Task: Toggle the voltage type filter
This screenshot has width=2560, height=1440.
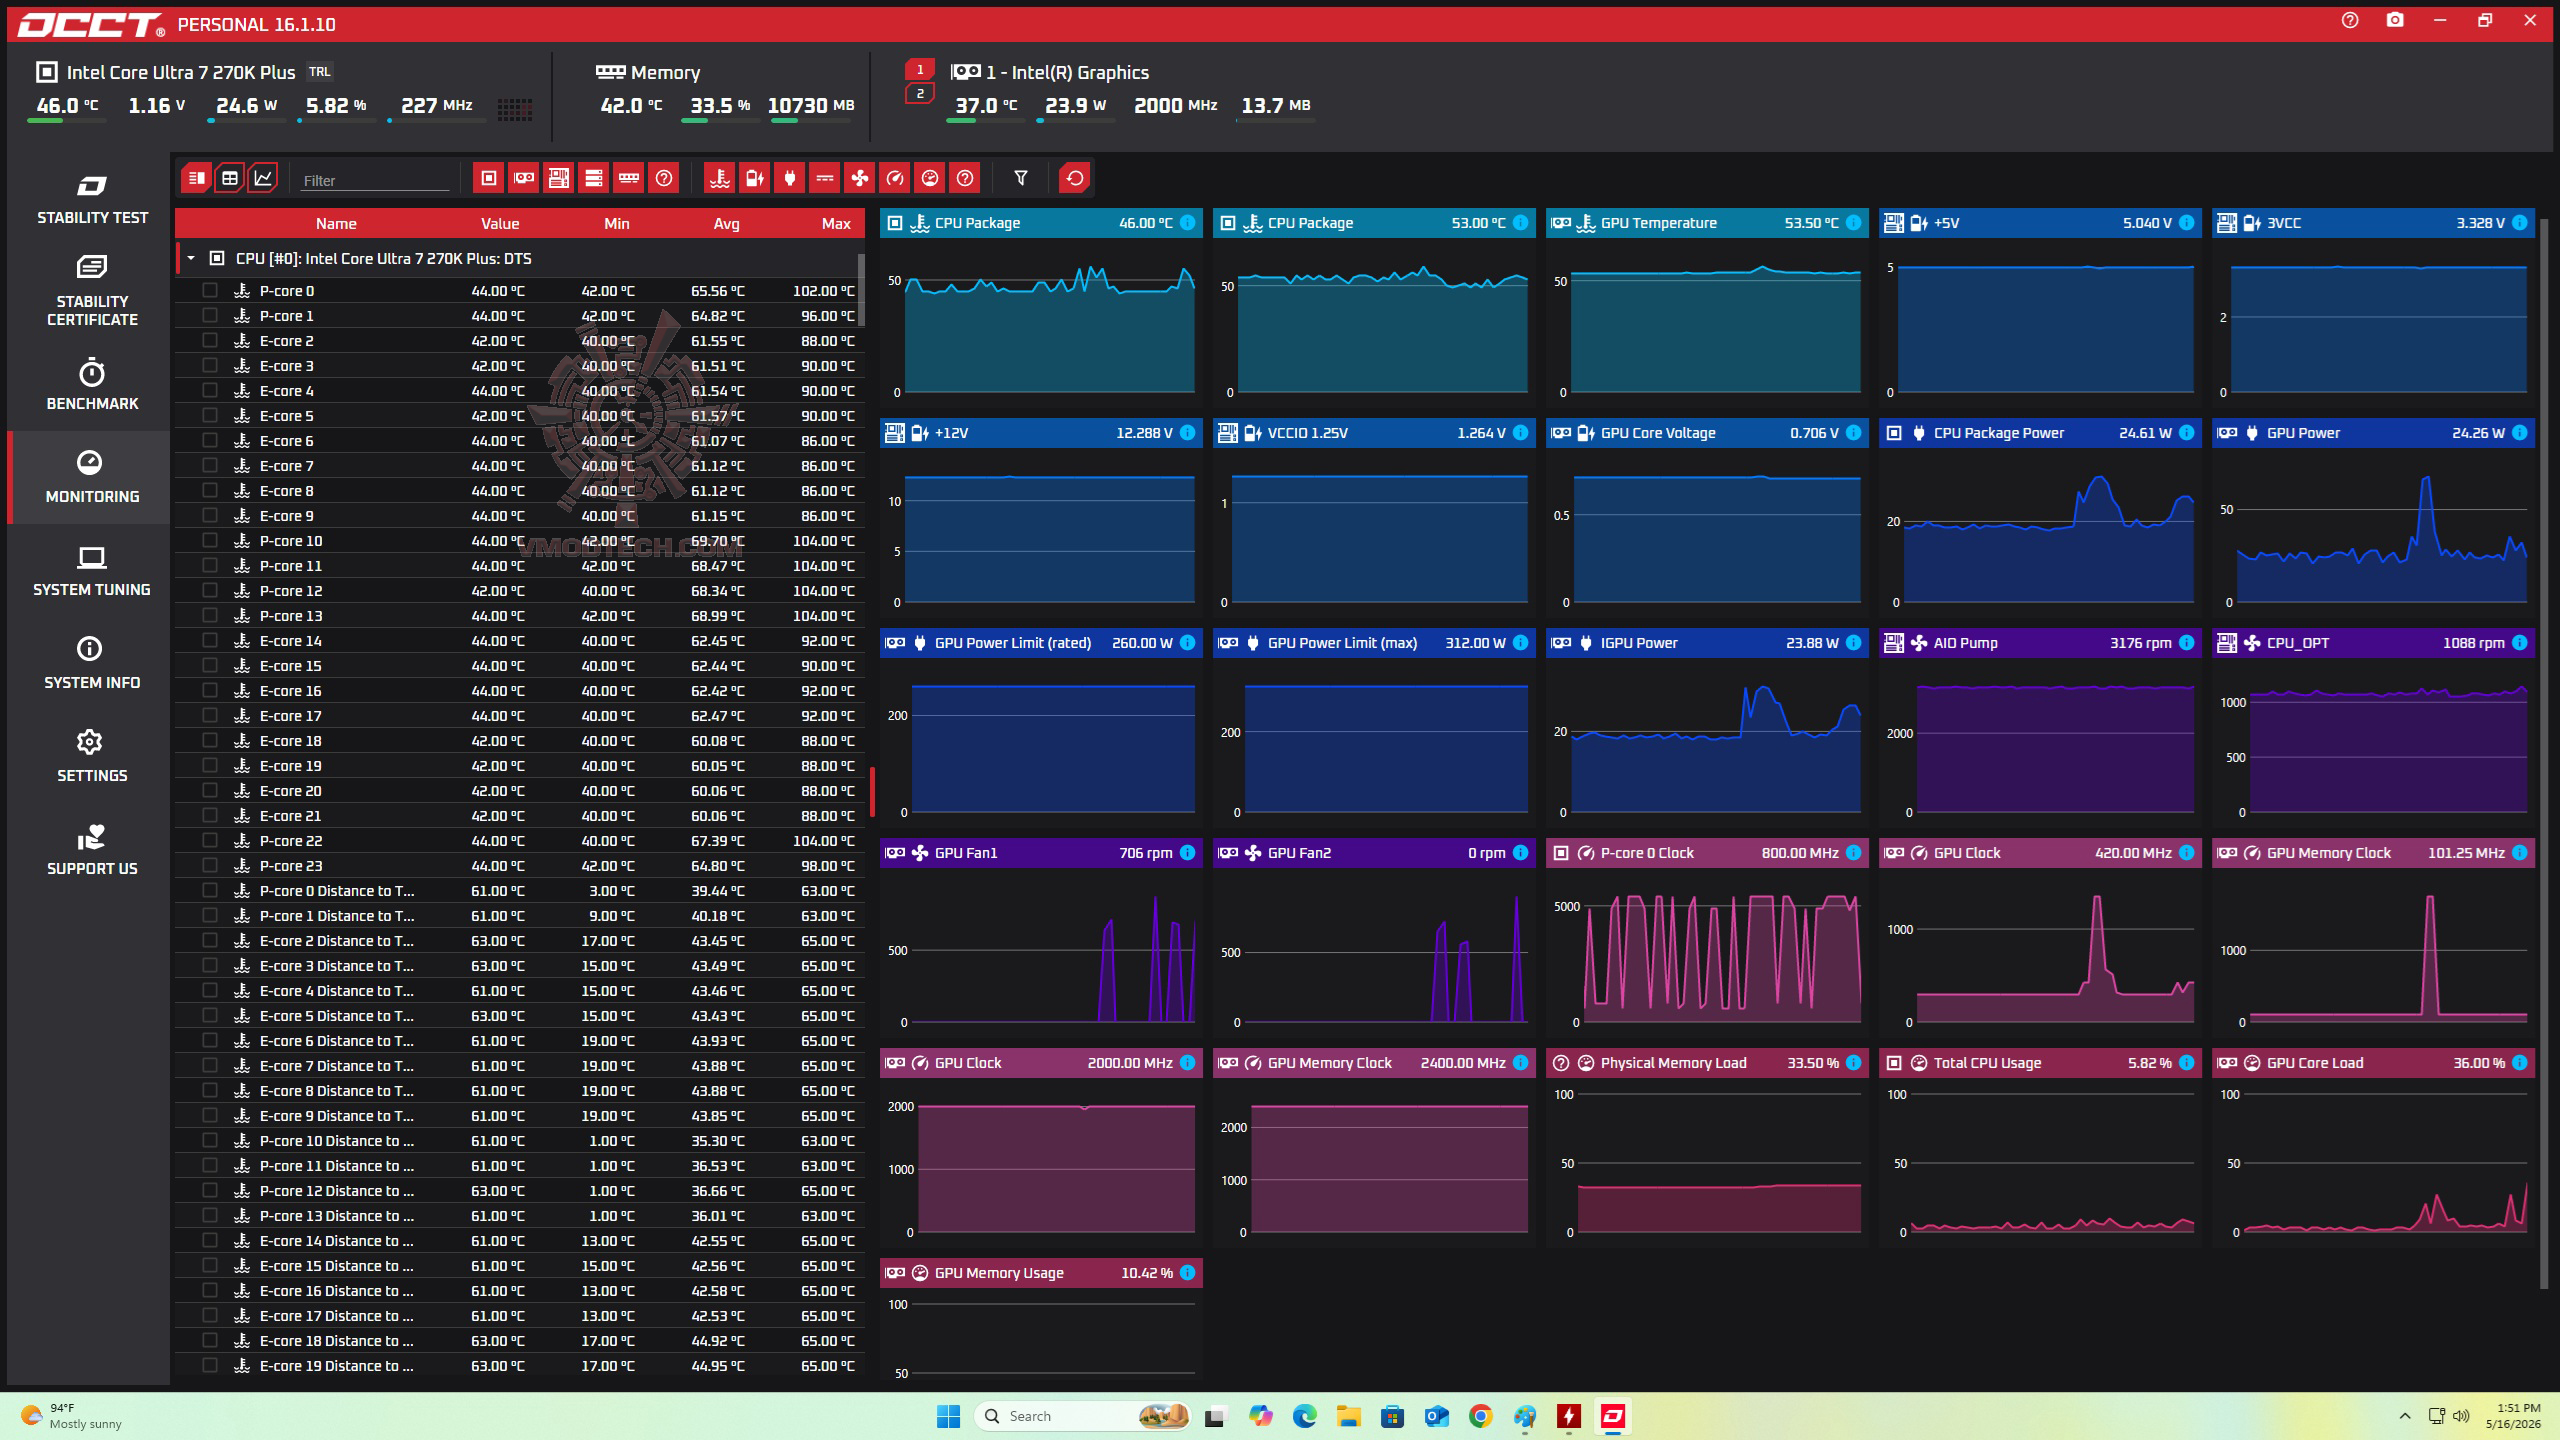Action: tap(754, 178)
